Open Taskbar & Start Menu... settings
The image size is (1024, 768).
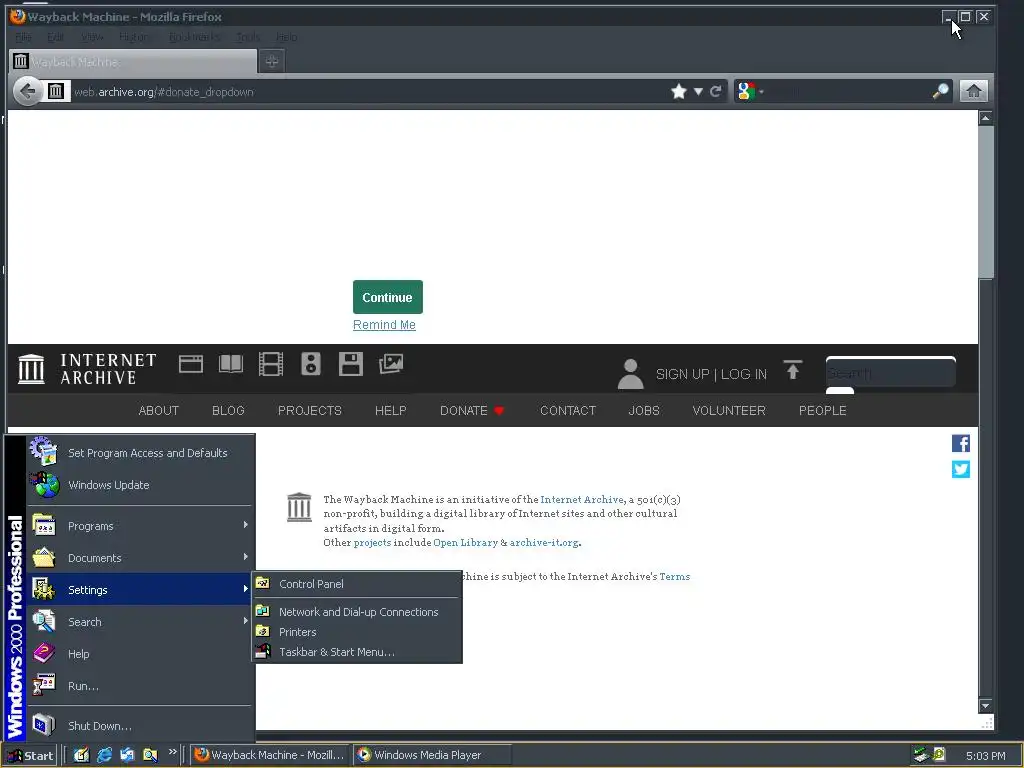(x=357, y=652)
